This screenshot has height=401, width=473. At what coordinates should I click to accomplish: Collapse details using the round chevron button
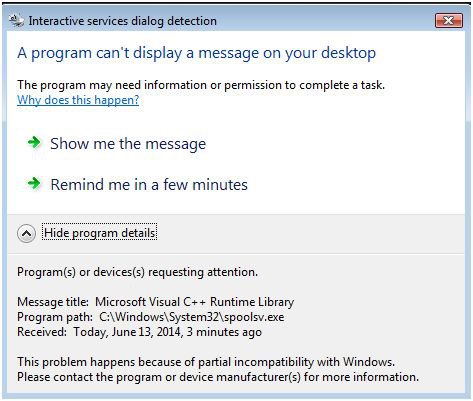pyautogui.click(x=26, y=233)
